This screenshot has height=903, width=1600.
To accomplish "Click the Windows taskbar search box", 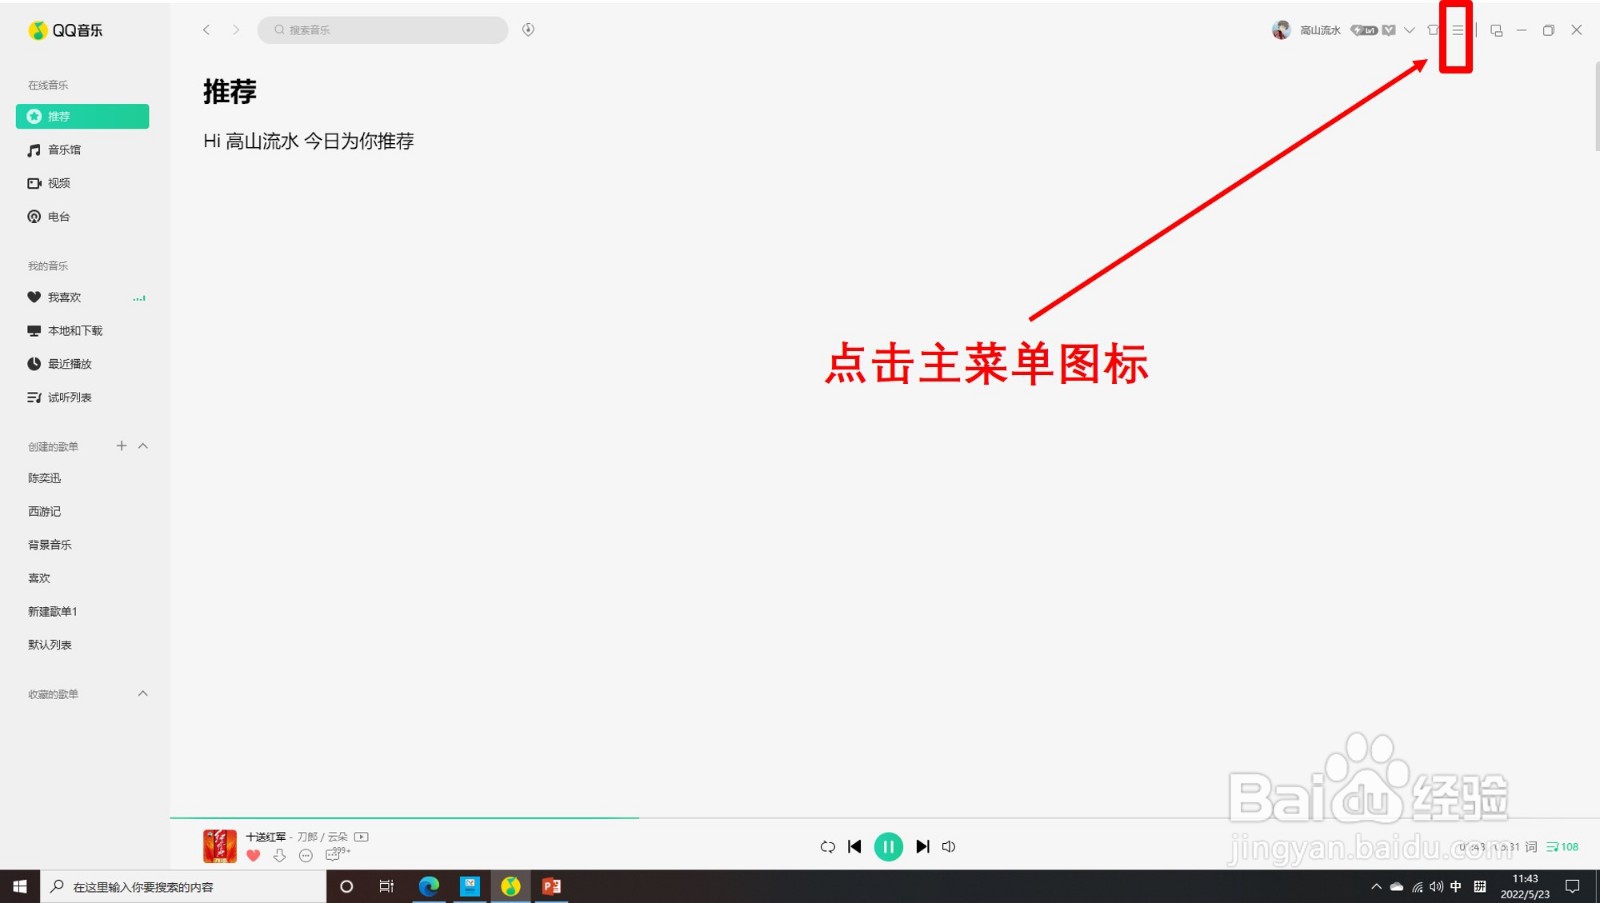I will pyautogui.click(x=183, y=886).
